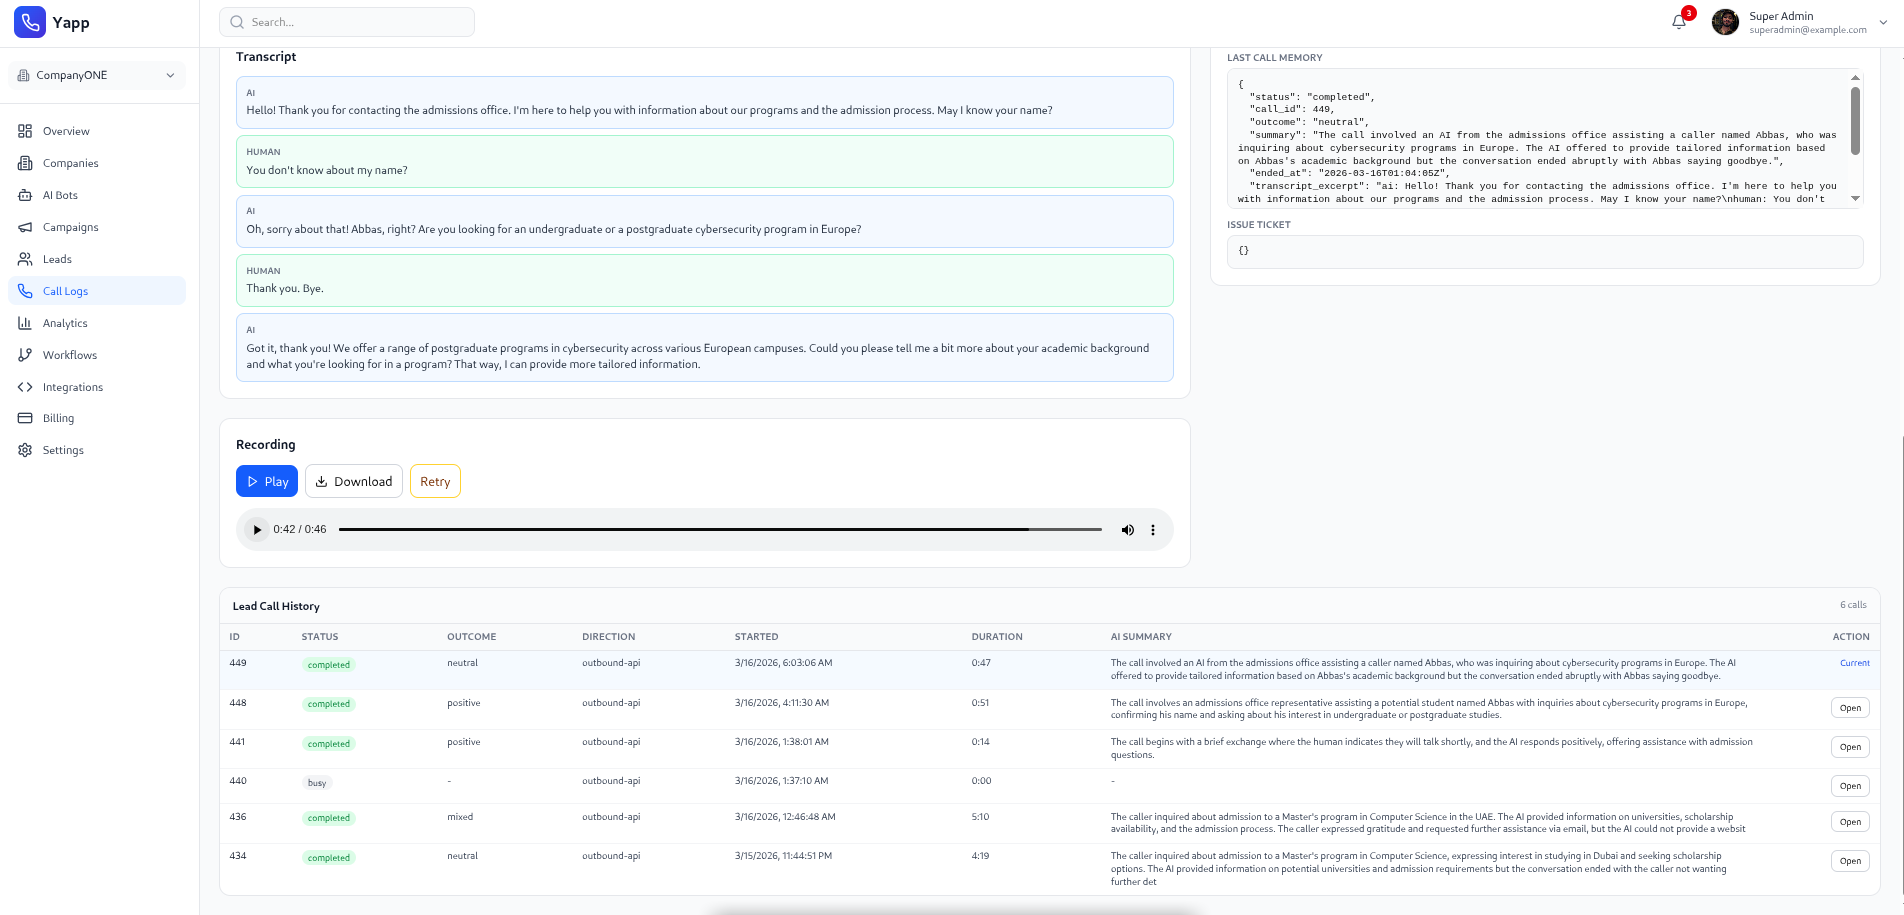Click the Lead Call History heading
This screenshot has width=1904, height=915.
point(276,606)
